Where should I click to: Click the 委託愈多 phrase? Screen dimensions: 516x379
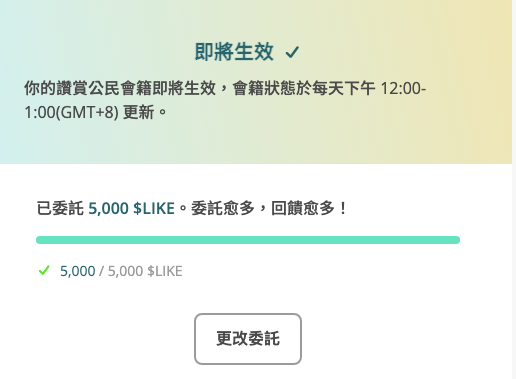point(223,209)
